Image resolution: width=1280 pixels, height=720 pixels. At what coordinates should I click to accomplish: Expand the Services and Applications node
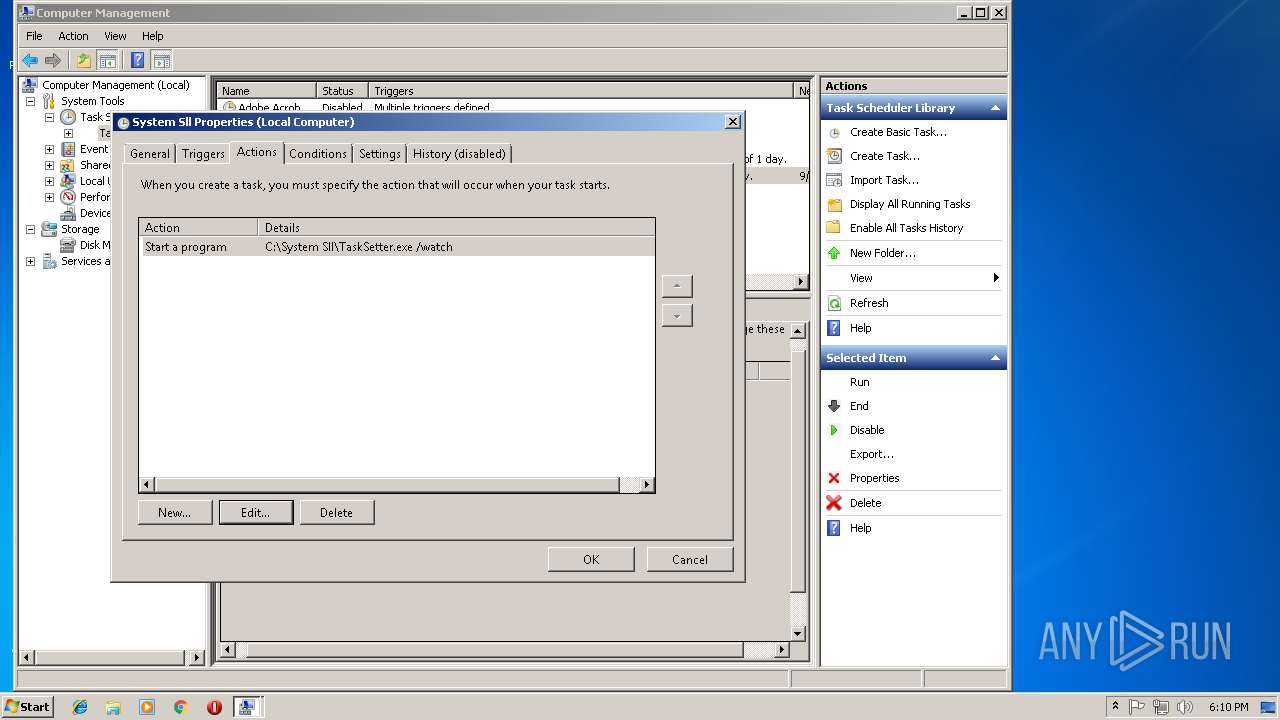point(30,261)
